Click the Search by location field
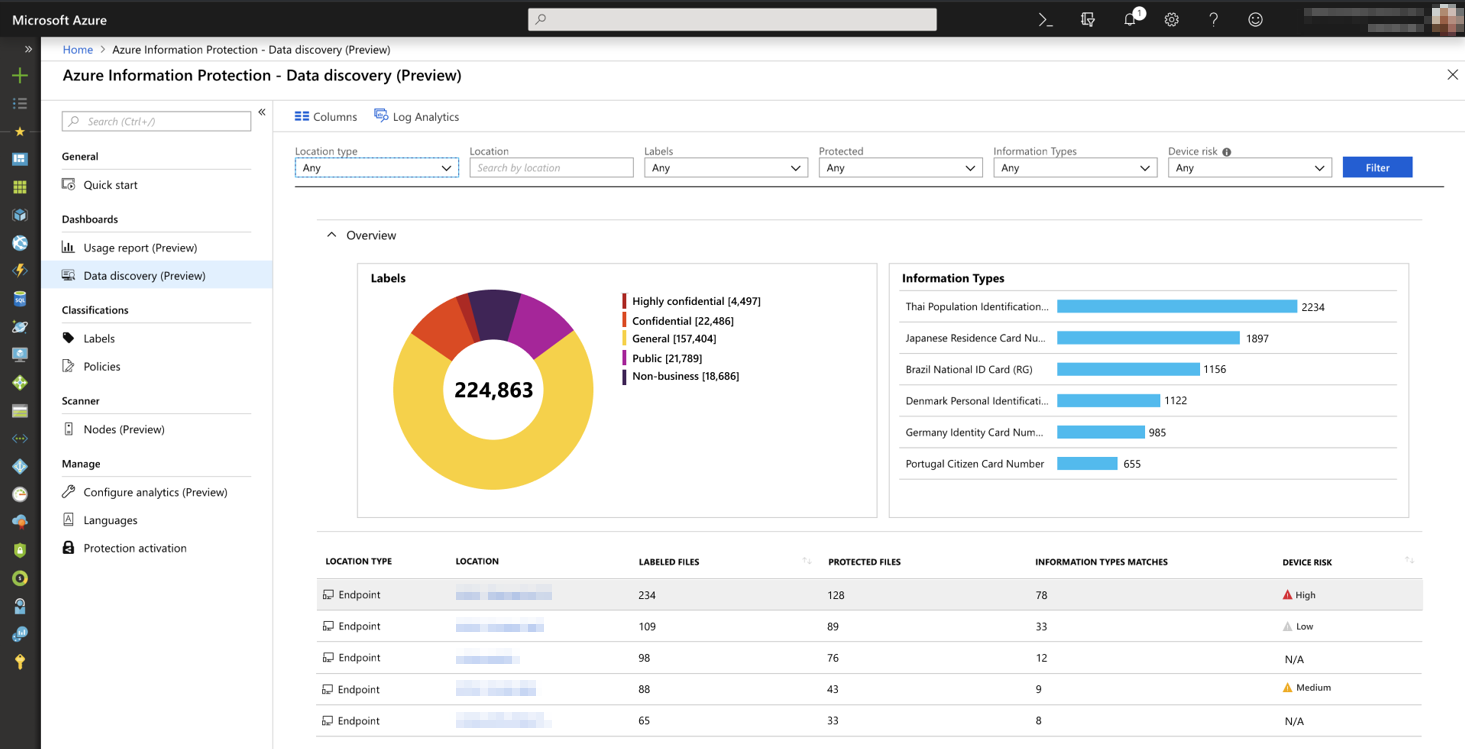Image resolution: width=1465 pixels, height=749 pixels. [551, 167]
